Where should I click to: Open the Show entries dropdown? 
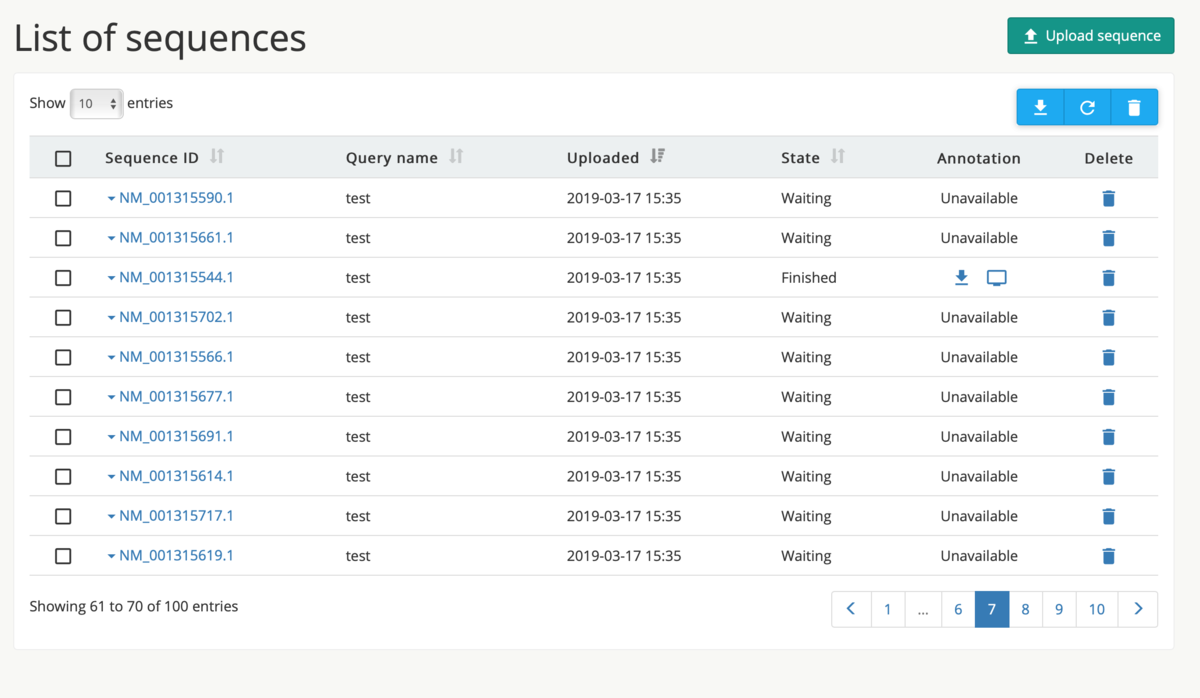coord(96,103)
